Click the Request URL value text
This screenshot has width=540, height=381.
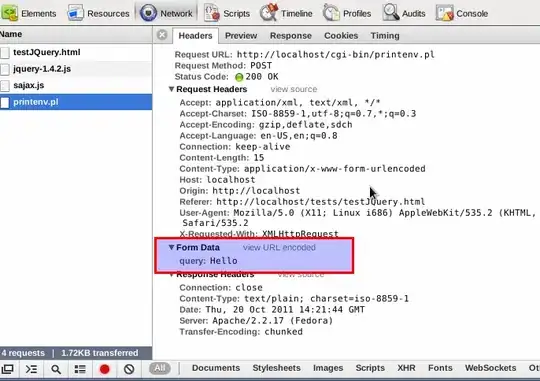point(335,55)
